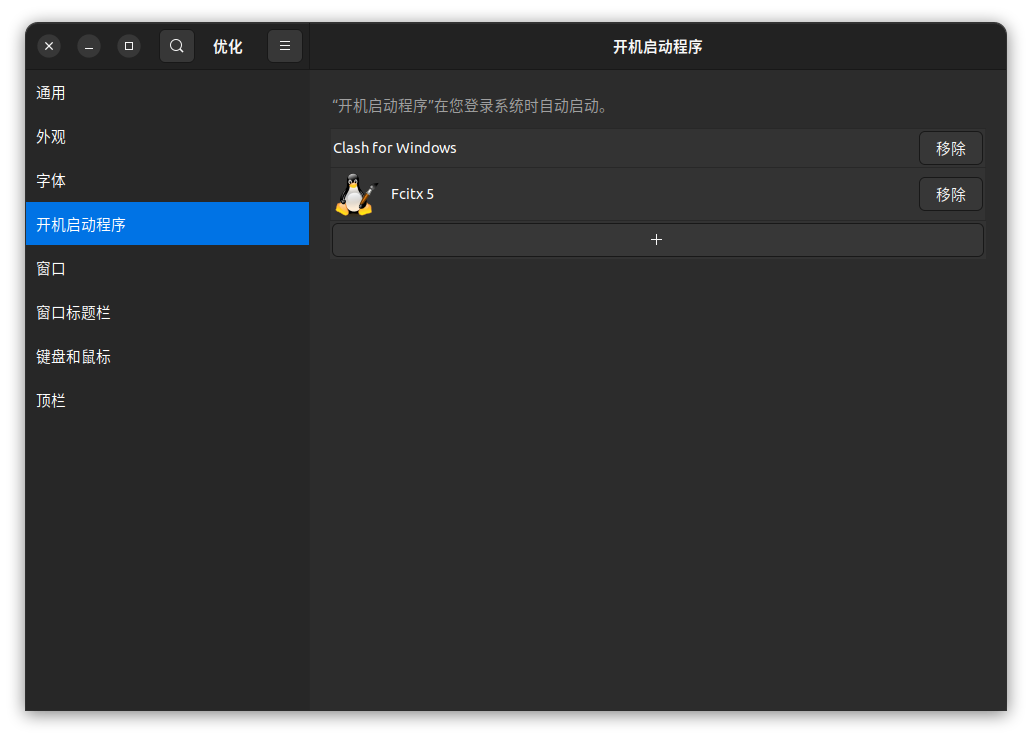The width and height of the screenshot is (1032, 739).
Task: Open the 顶栏 section
Action: click(x=51, y=401)
